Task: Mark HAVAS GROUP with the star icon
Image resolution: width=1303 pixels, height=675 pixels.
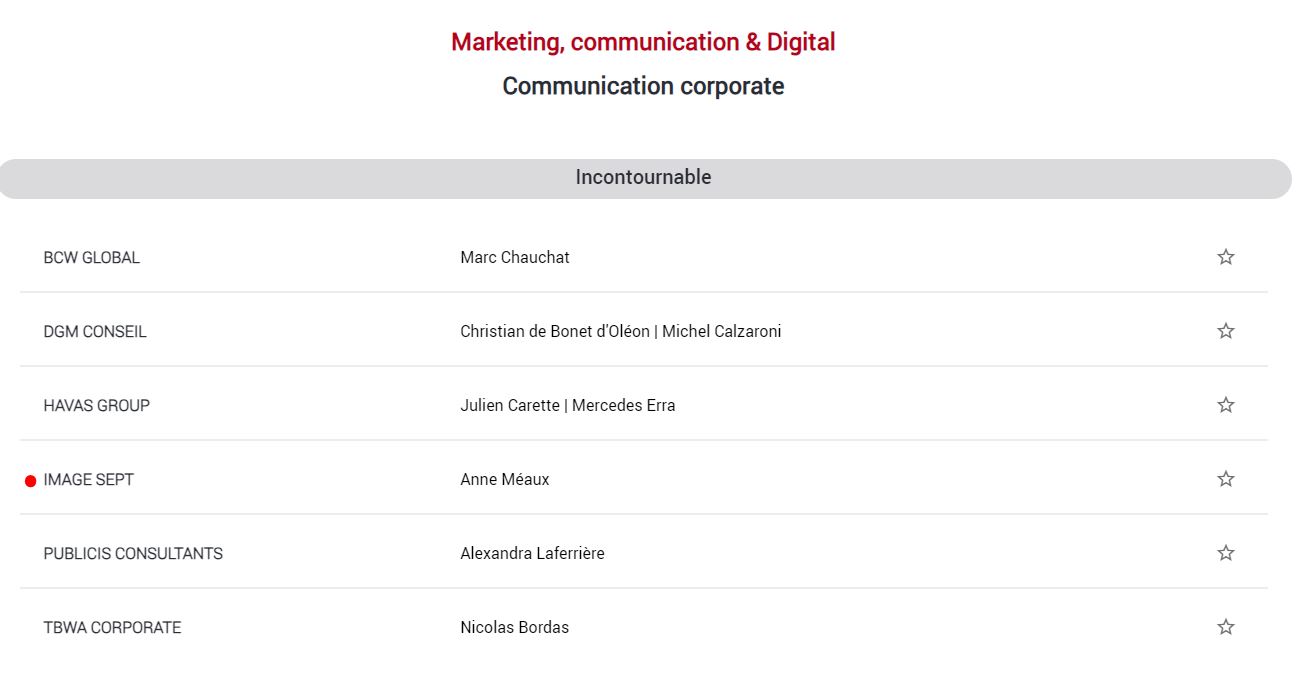Action: coord(1225,405)
